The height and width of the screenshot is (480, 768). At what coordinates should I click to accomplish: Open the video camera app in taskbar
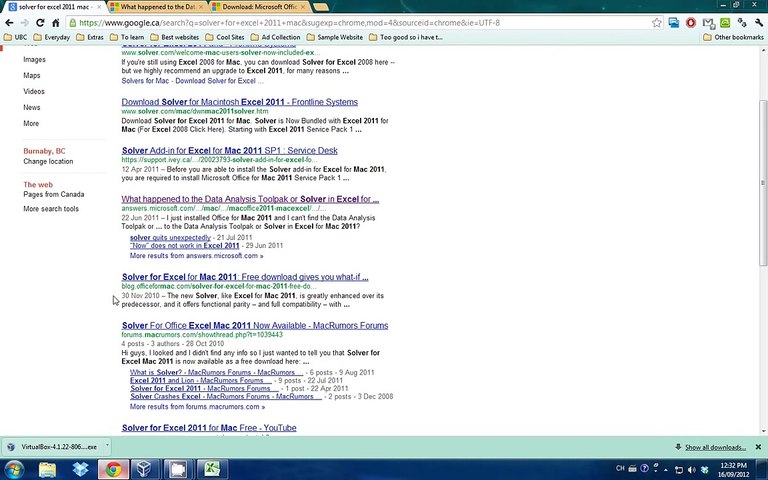[178, 469]
